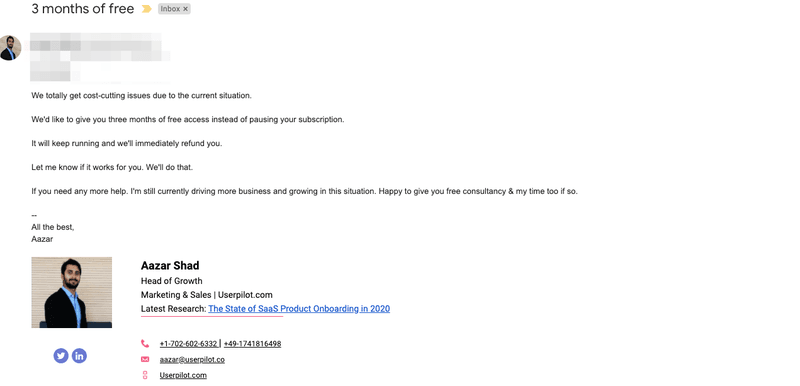This screenshot has width=800, height=386.
Task: Remove the Inbox label with the x
Action: click(x=185, y=9)
